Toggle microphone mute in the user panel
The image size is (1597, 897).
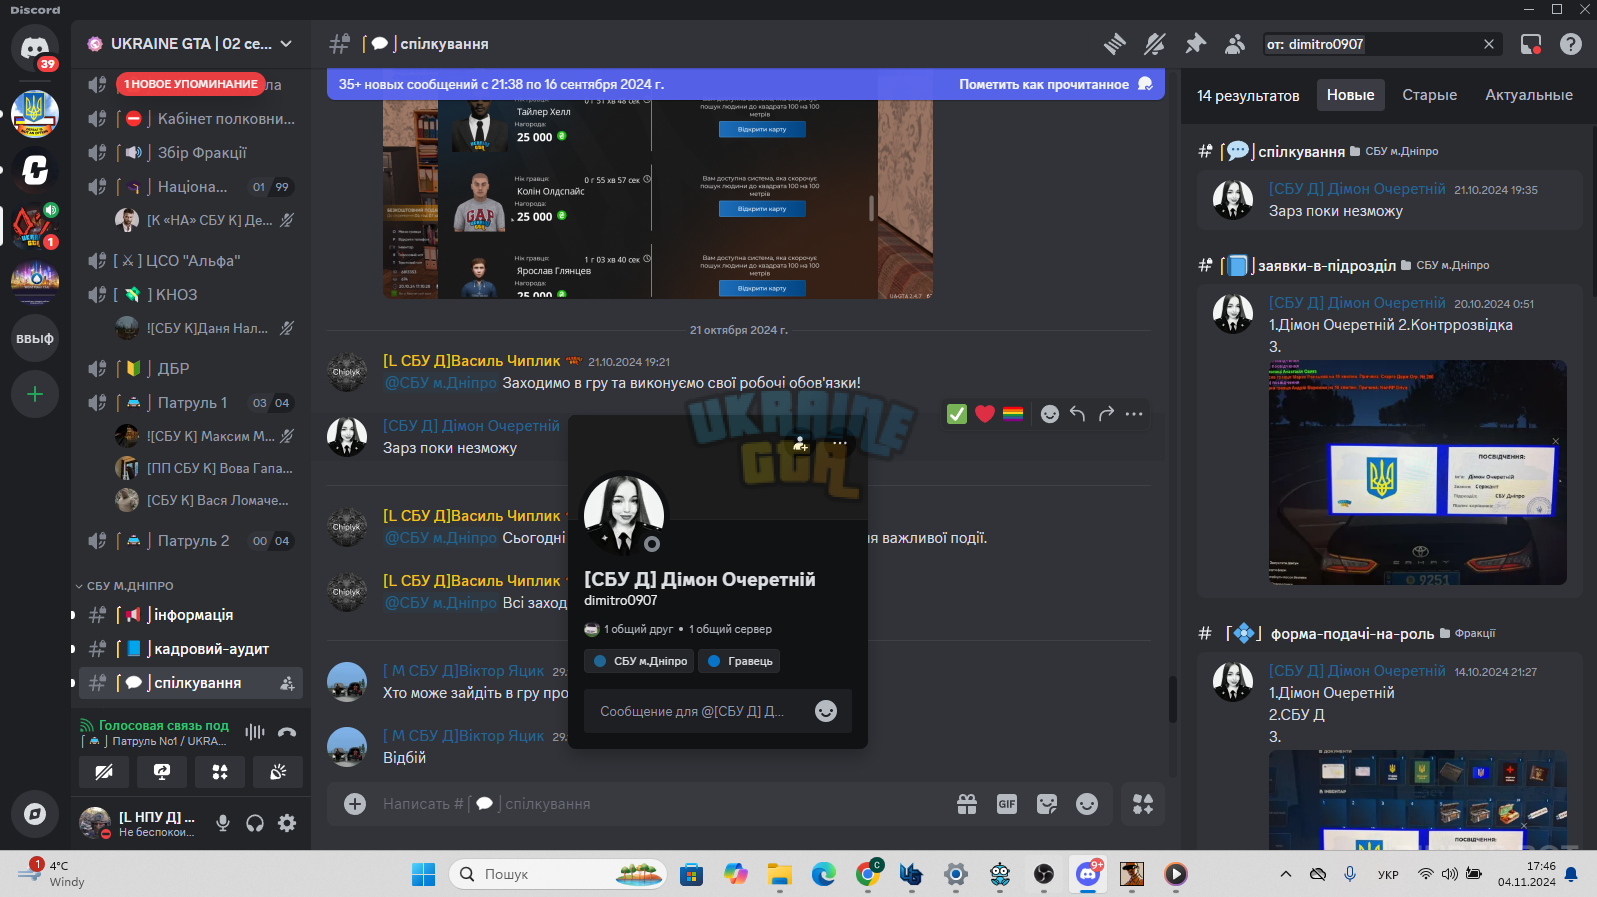tap(223, 823)
